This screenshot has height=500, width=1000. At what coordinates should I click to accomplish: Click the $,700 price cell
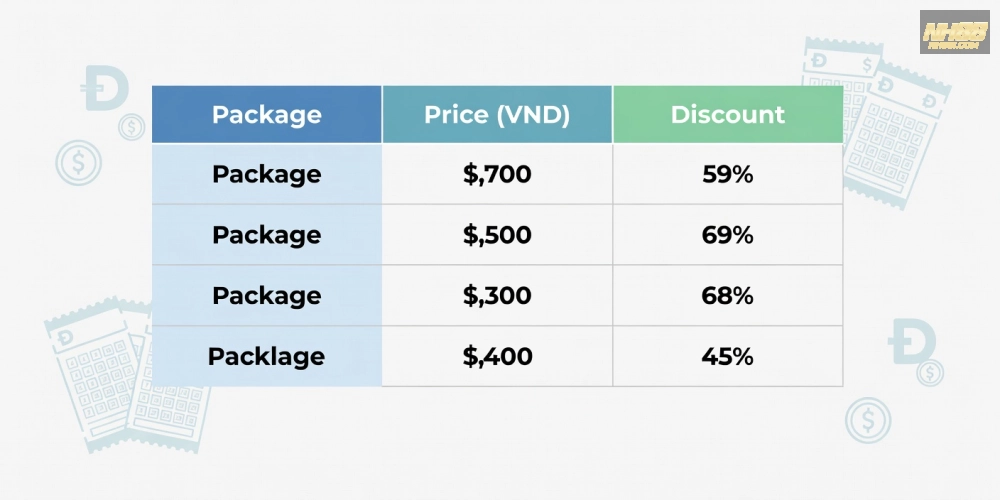[497, 174]
